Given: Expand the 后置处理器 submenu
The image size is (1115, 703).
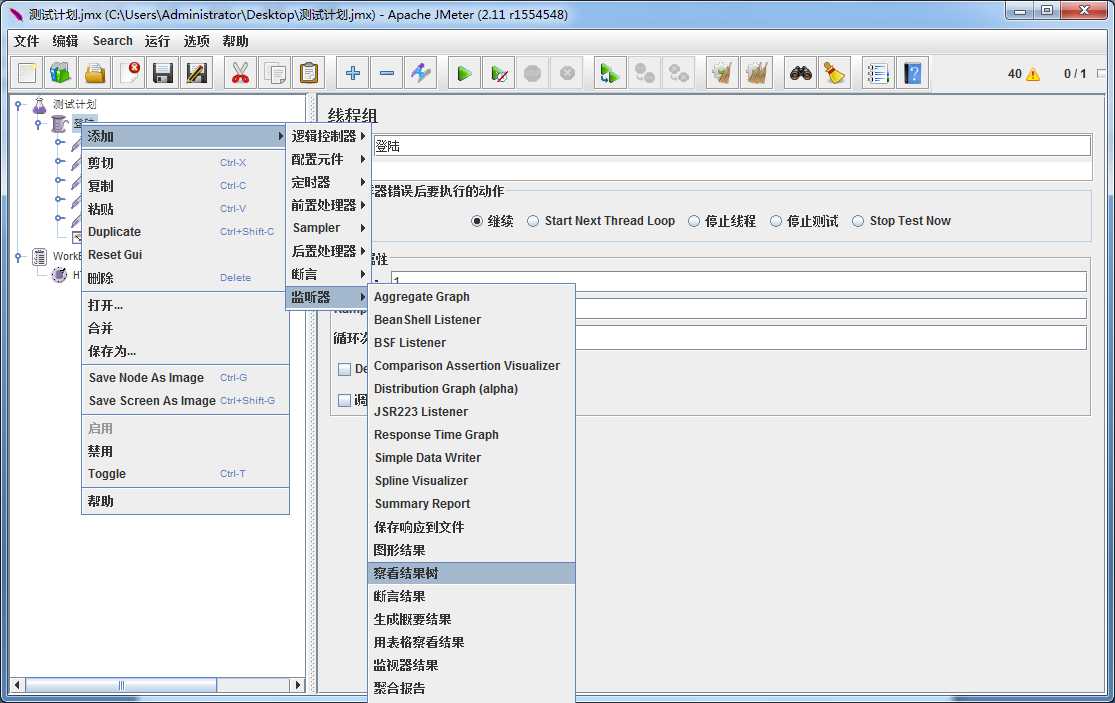Looking at the screenshot, I should point(327,251).
